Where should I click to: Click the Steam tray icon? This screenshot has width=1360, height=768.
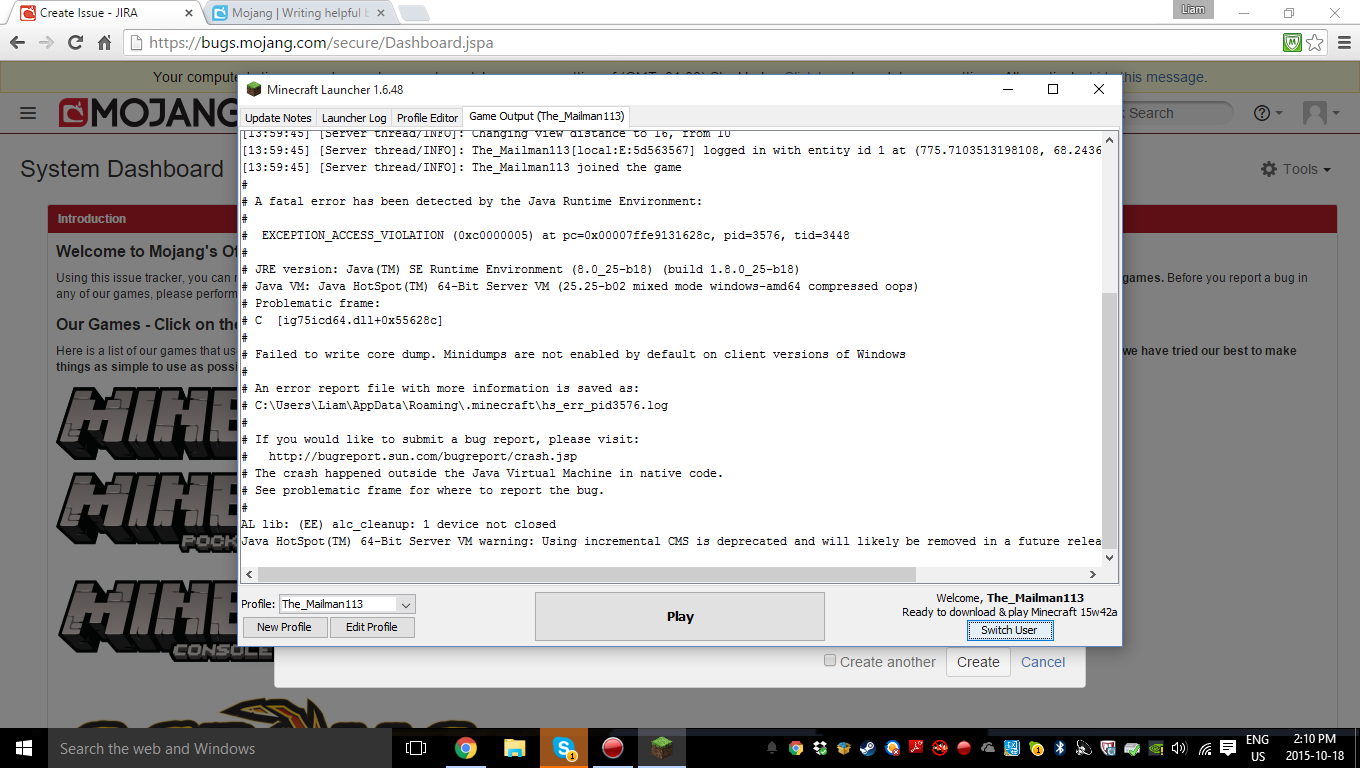point(867,748)
